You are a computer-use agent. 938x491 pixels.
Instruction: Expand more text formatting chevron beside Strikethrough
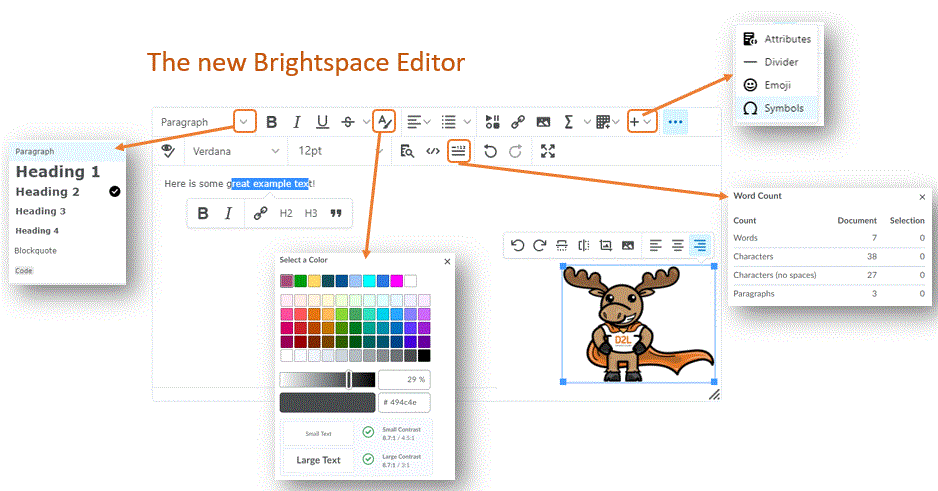366,122
